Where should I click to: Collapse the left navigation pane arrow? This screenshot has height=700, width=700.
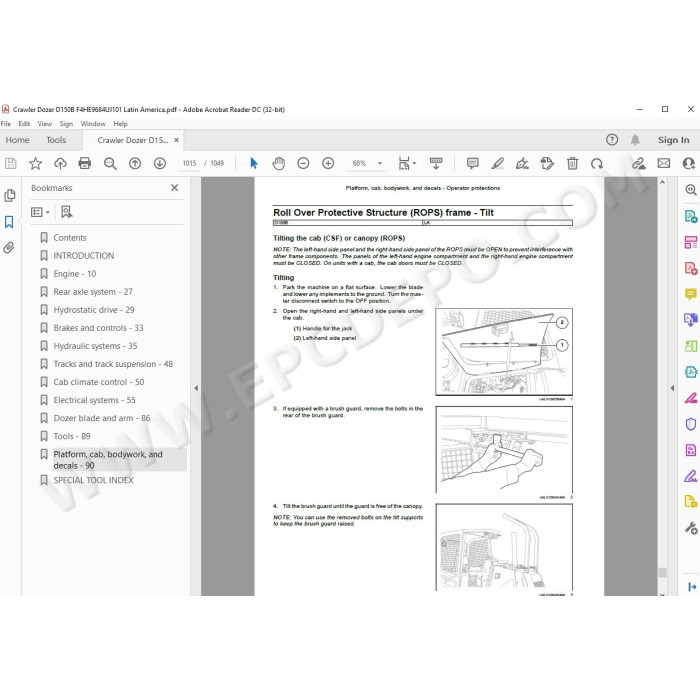click(196, 388)
